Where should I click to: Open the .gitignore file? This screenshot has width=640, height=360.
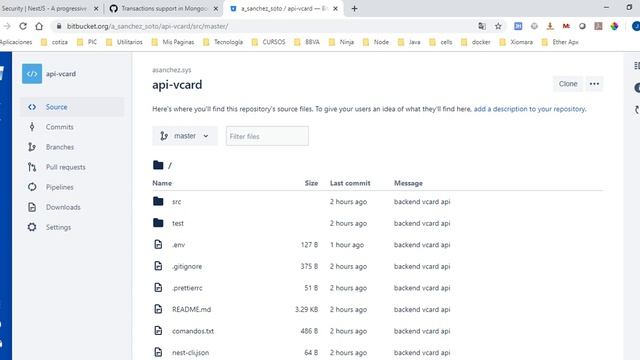click(x=187, y=267)
